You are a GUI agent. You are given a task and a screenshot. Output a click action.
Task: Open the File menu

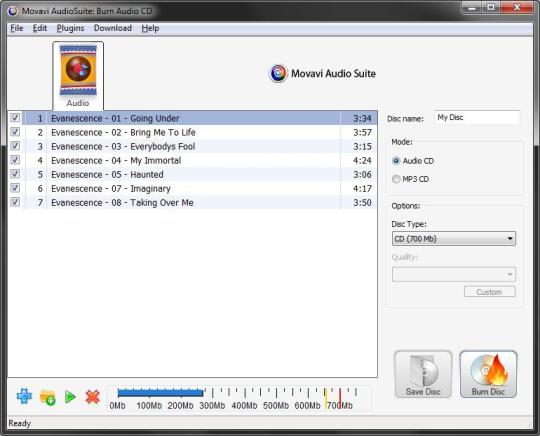17,28
